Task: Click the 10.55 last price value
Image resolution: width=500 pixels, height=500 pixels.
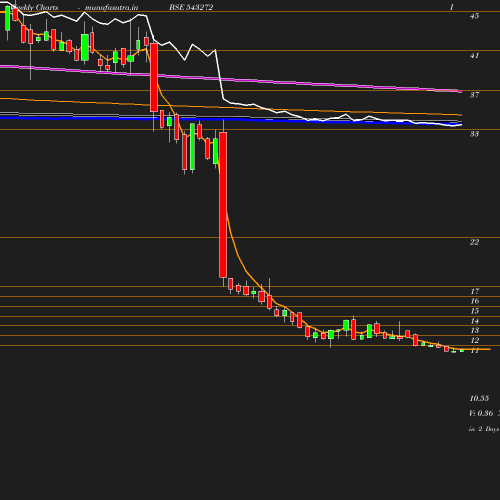Action: click(479, 398)
